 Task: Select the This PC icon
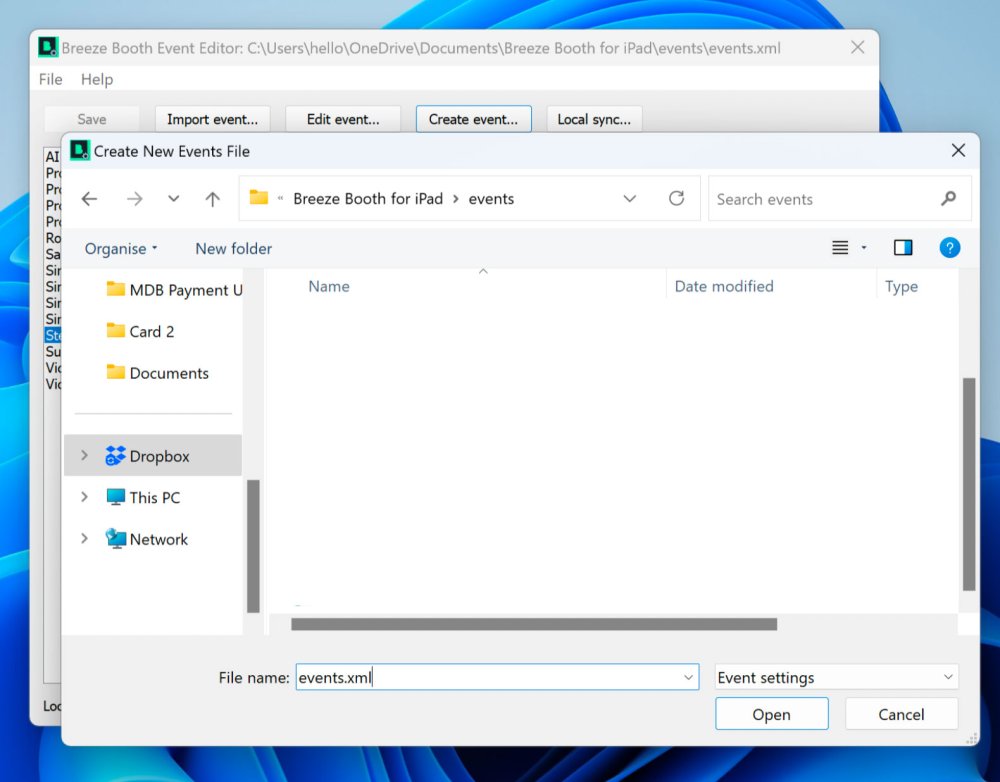(115, 497)
